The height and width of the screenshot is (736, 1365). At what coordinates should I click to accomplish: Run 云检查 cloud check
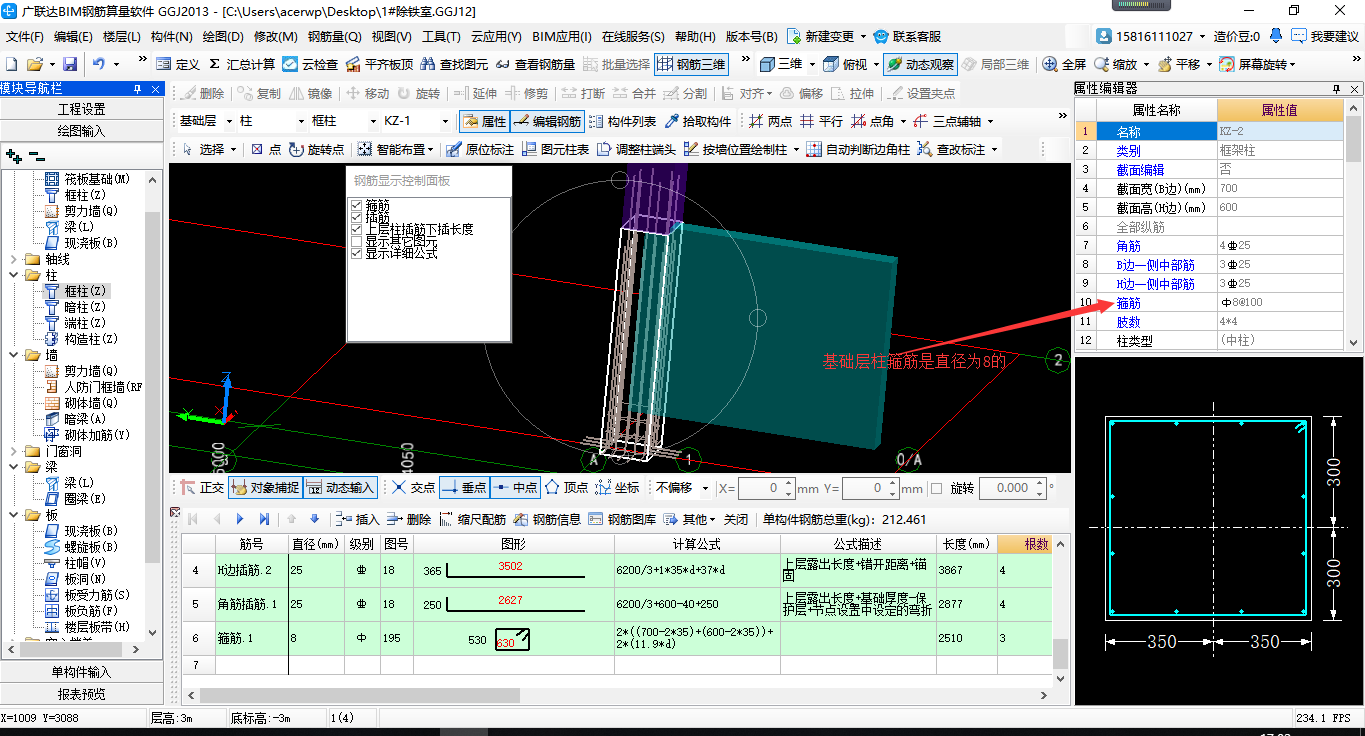[311, 64]
